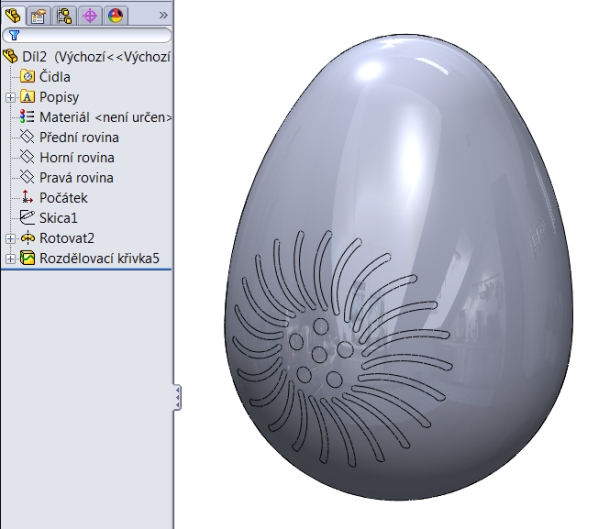Click the panel collapse handle on splitter
Image resolution: width=600 pixels, height=529 pixels.
(x=178, y=397)
